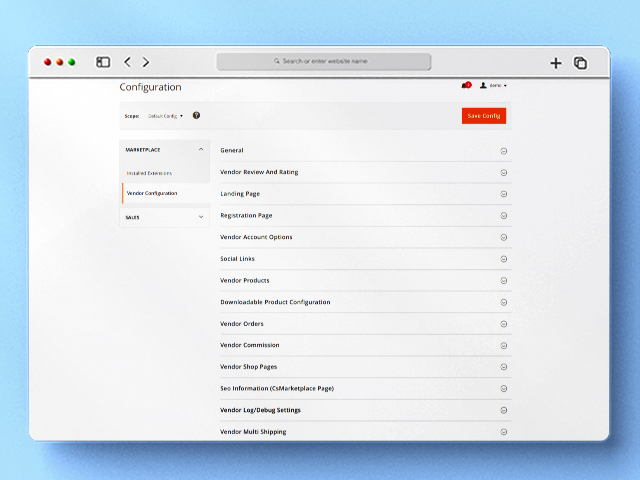Select Vendor Configuration in sidebar

(152, 193)
